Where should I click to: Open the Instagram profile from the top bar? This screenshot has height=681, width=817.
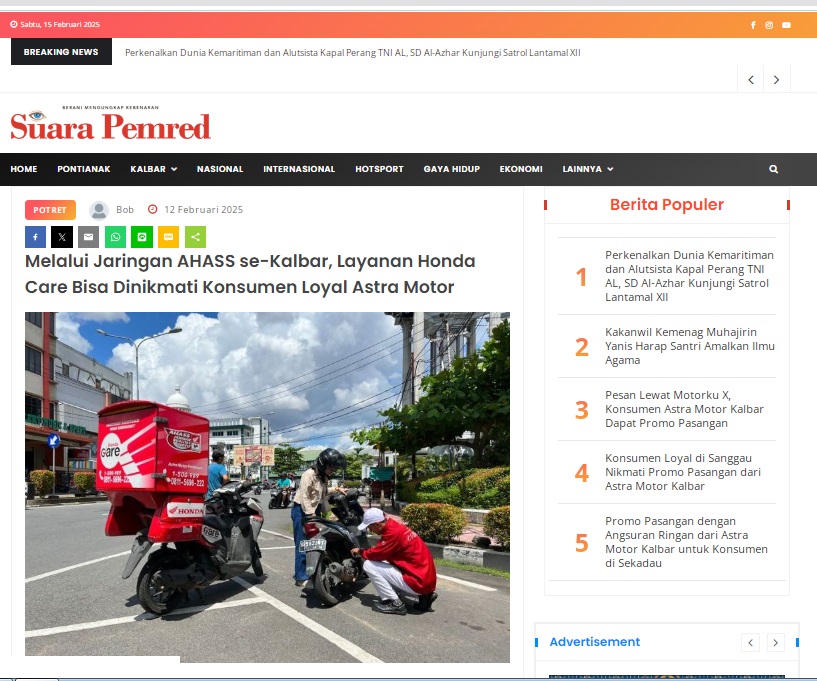pos(769,25)
